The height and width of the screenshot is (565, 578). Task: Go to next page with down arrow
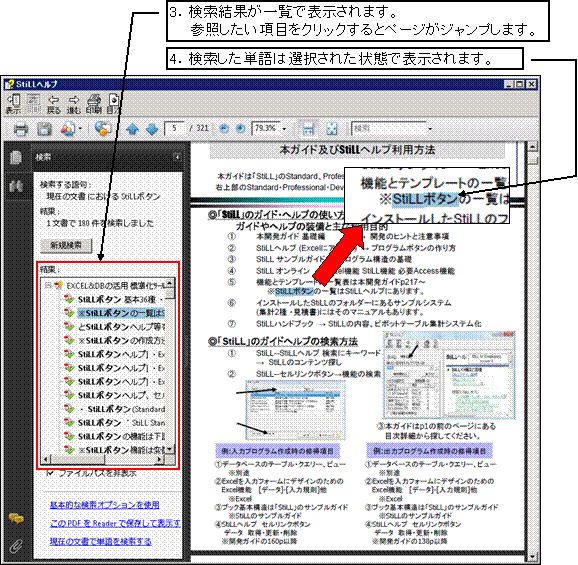(x=152, y=129)
